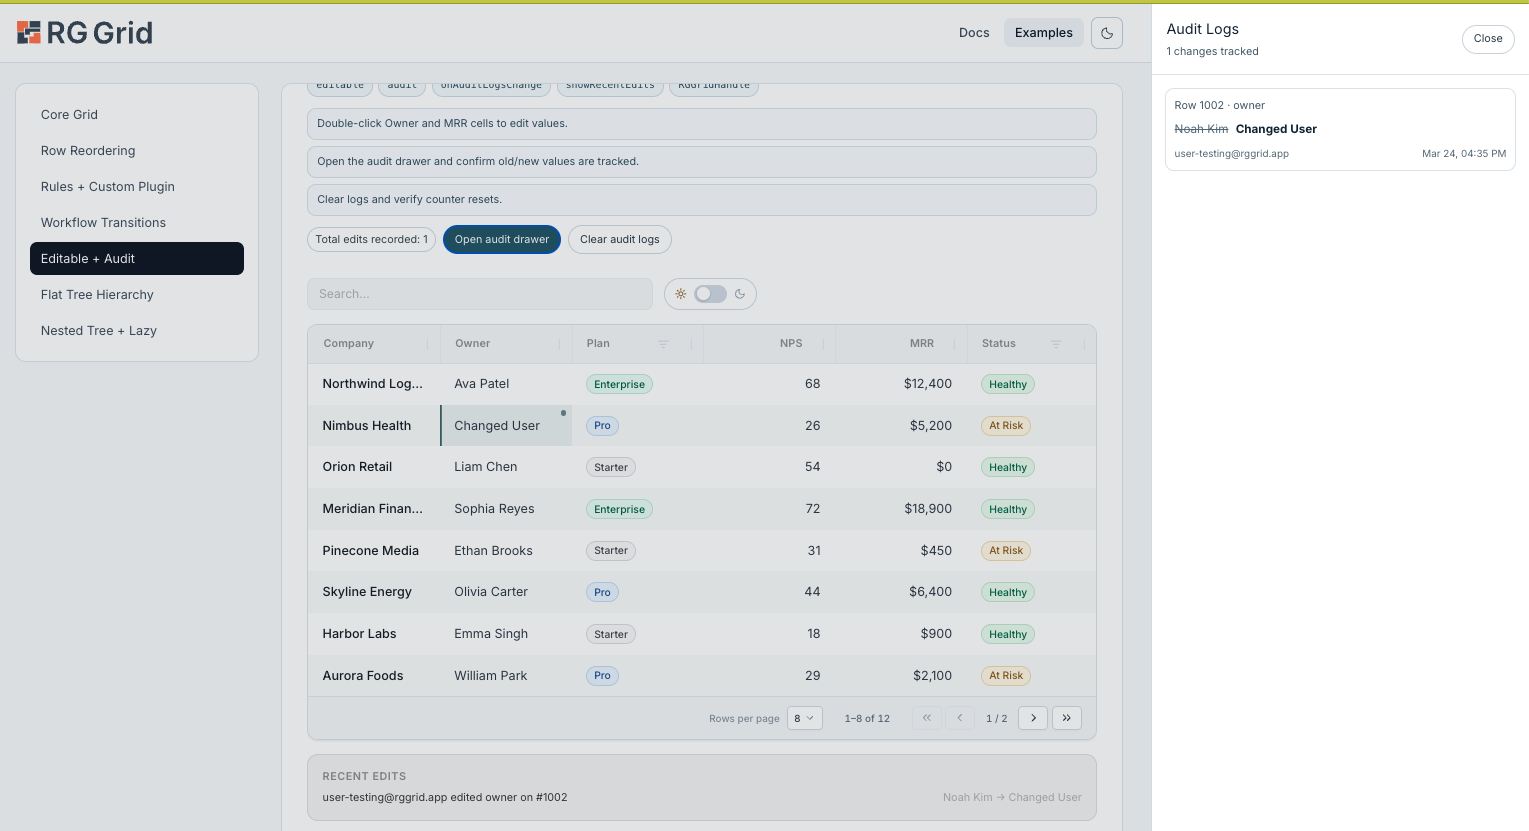Viewport: 1529px width, 831px height.
Task: Close the Audit Logs panel
Action: pos(1488,39)
